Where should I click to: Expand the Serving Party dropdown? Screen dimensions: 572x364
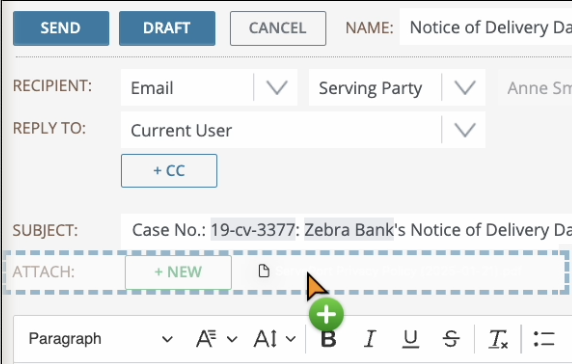coord(464,88)
